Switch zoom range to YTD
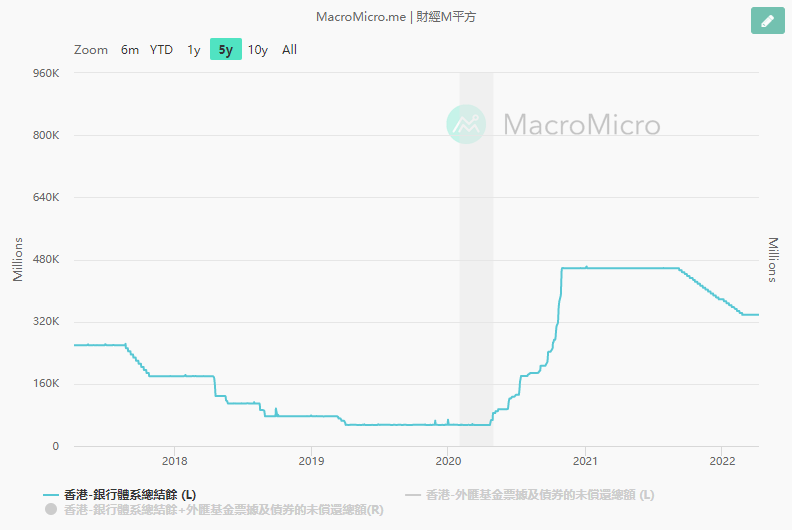Viewport: 792px width, 530px height. coord(161,50)
